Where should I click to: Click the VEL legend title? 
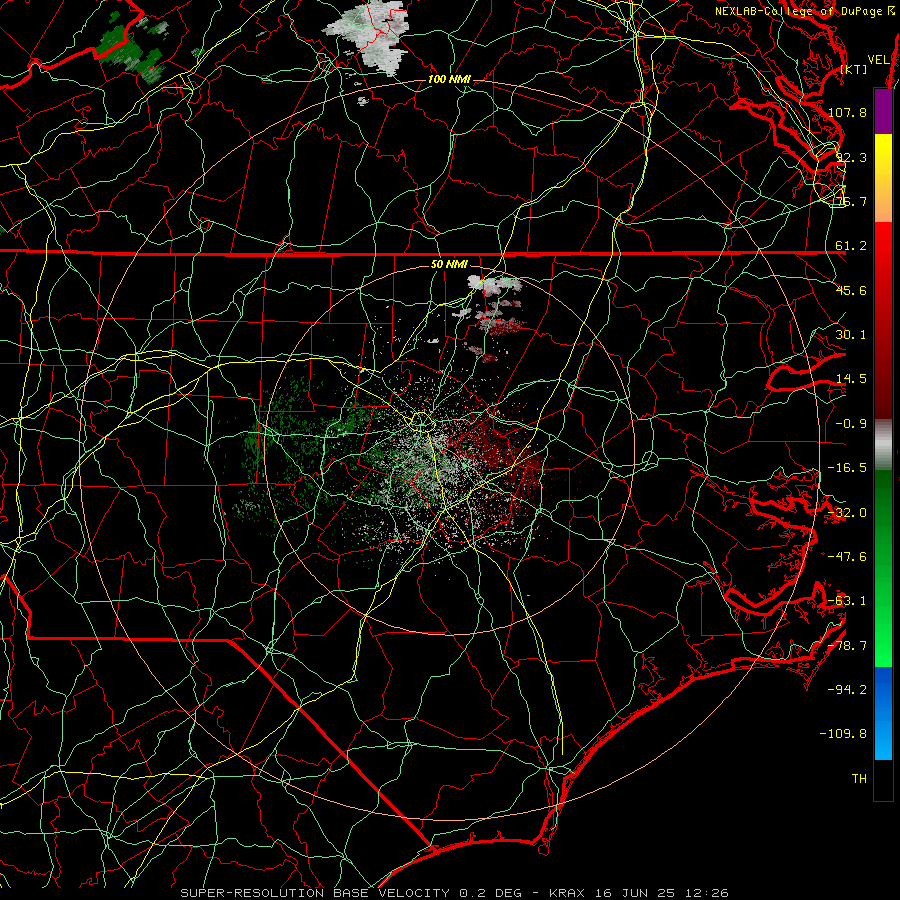pos(878,60)
